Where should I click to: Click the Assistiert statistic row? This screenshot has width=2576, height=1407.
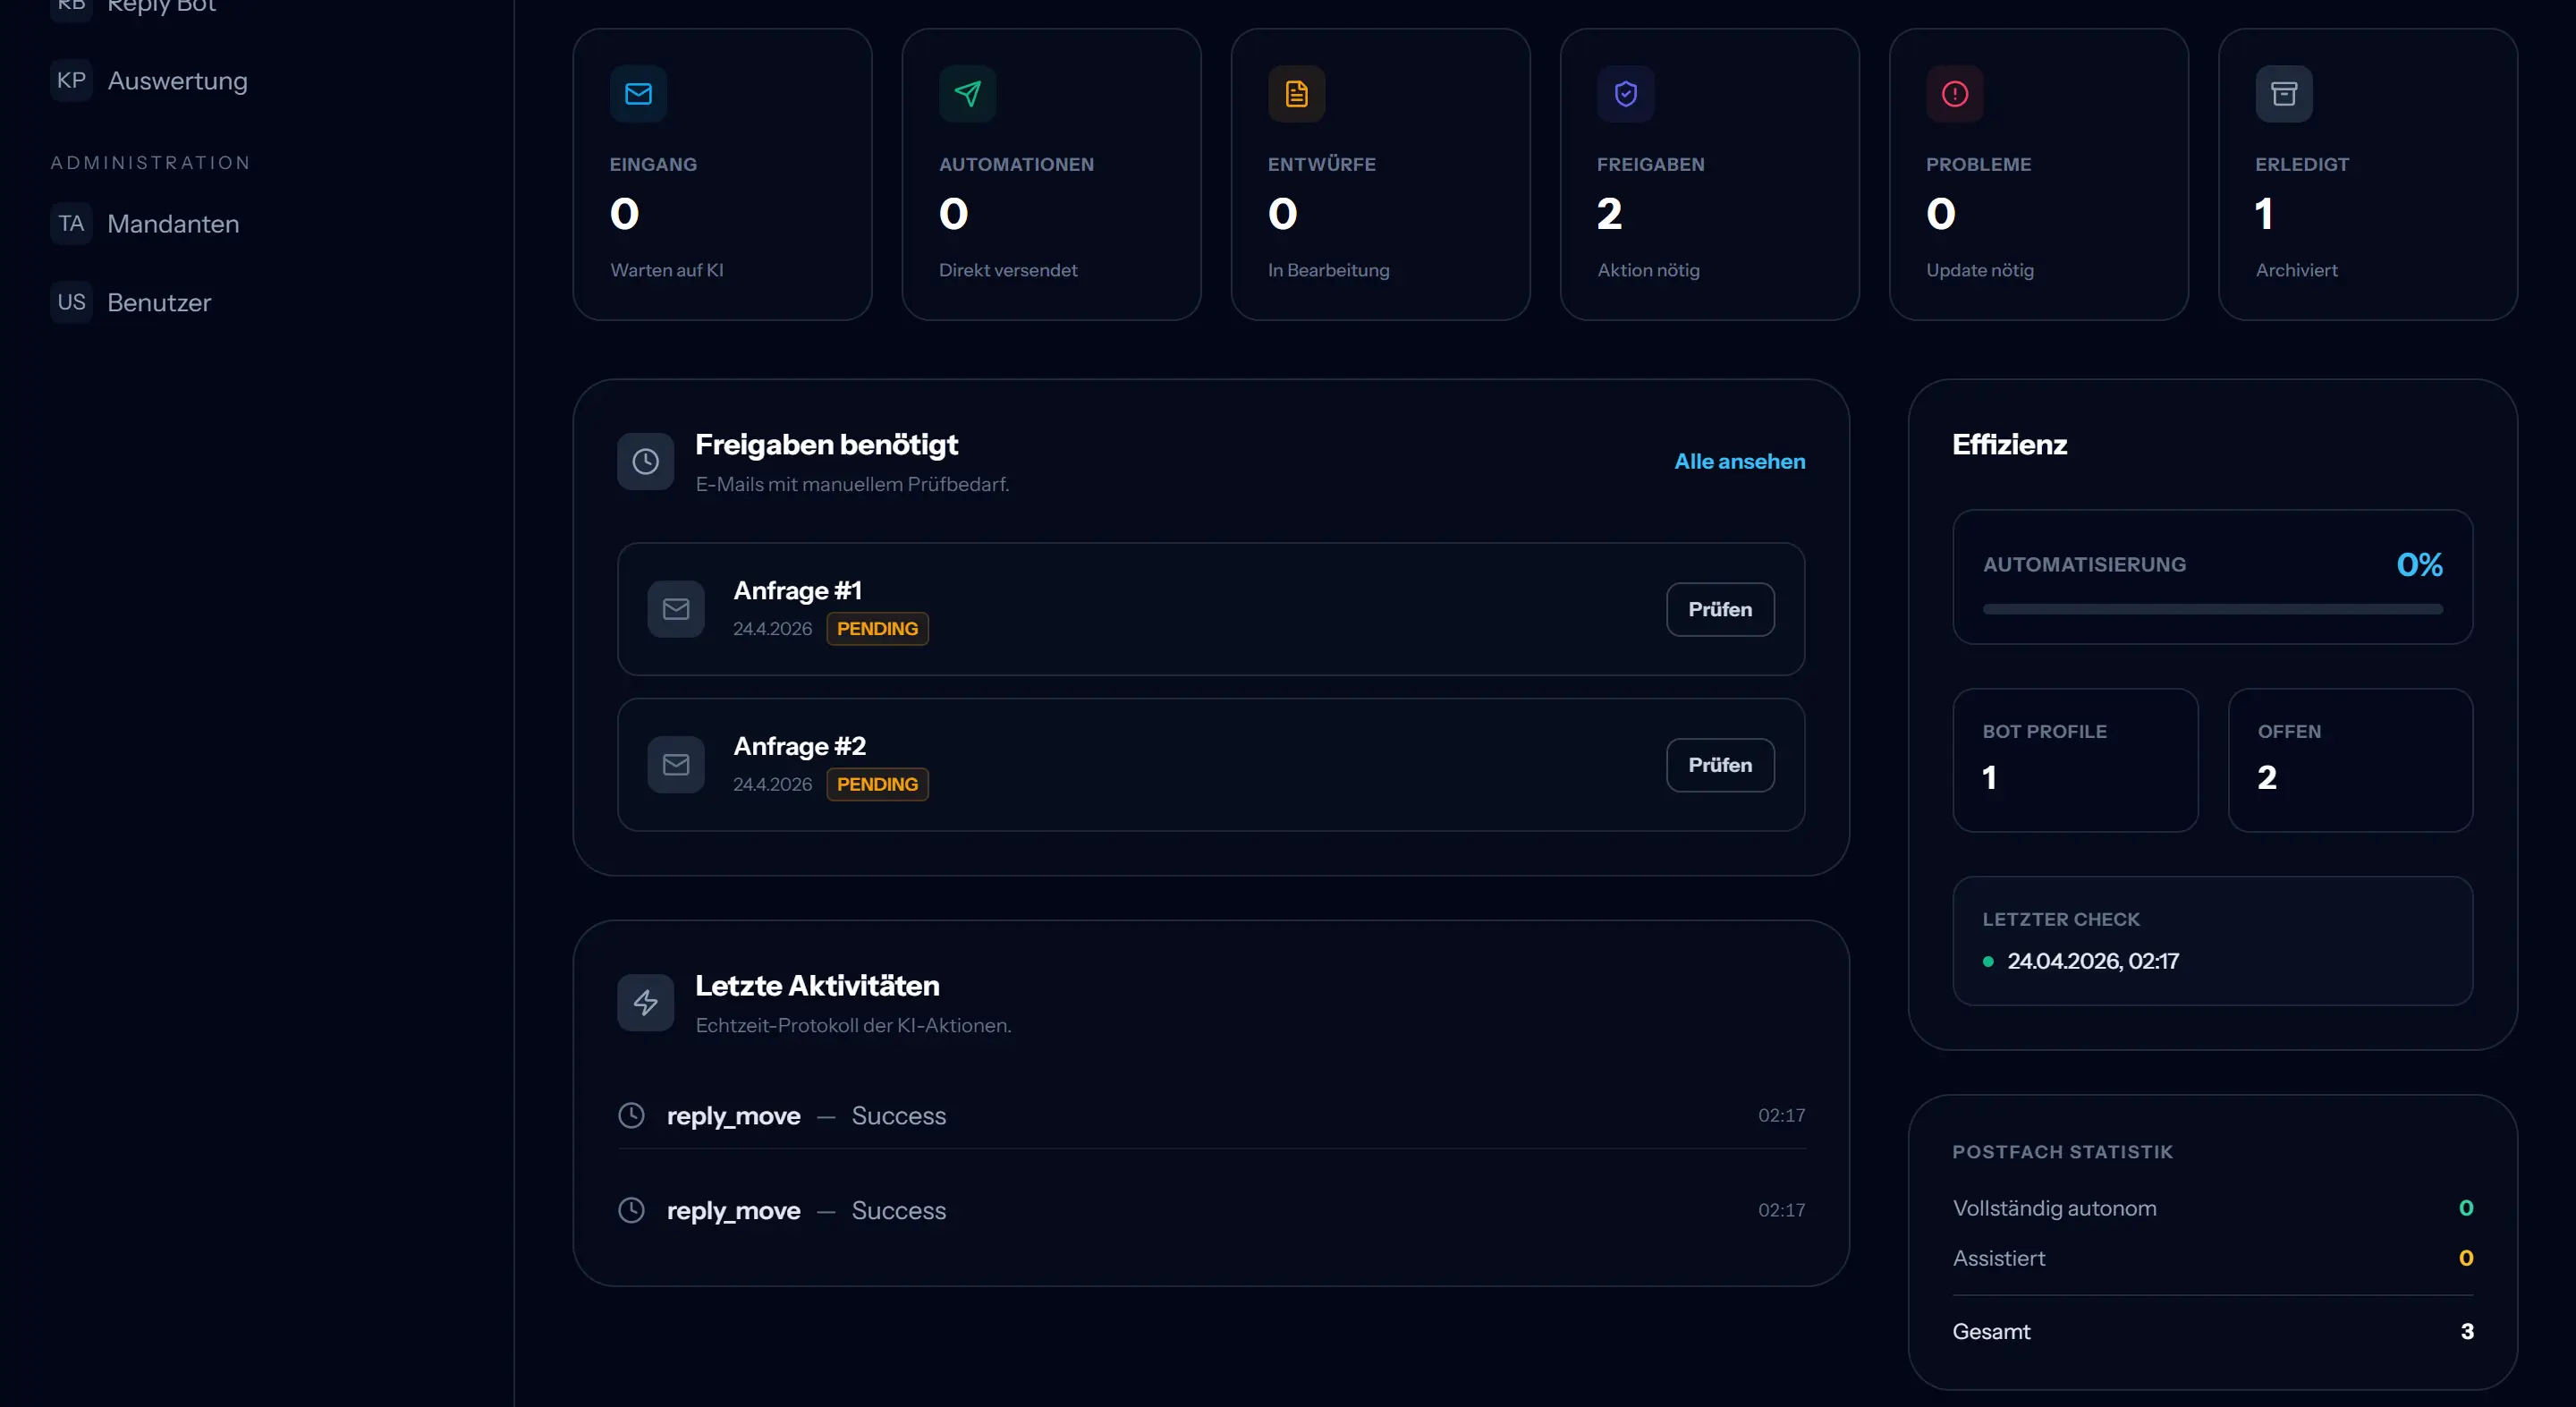[2212, 1258]
